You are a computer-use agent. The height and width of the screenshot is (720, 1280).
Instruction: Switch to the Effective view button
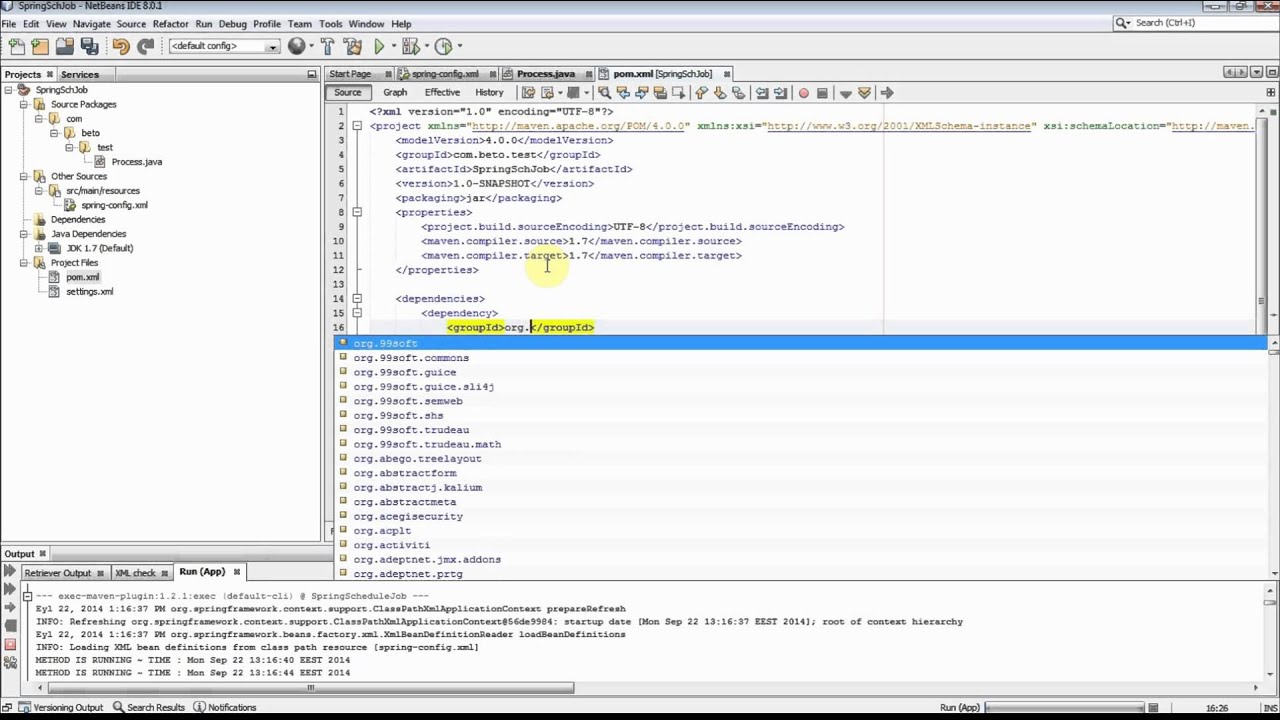(442, 93)
